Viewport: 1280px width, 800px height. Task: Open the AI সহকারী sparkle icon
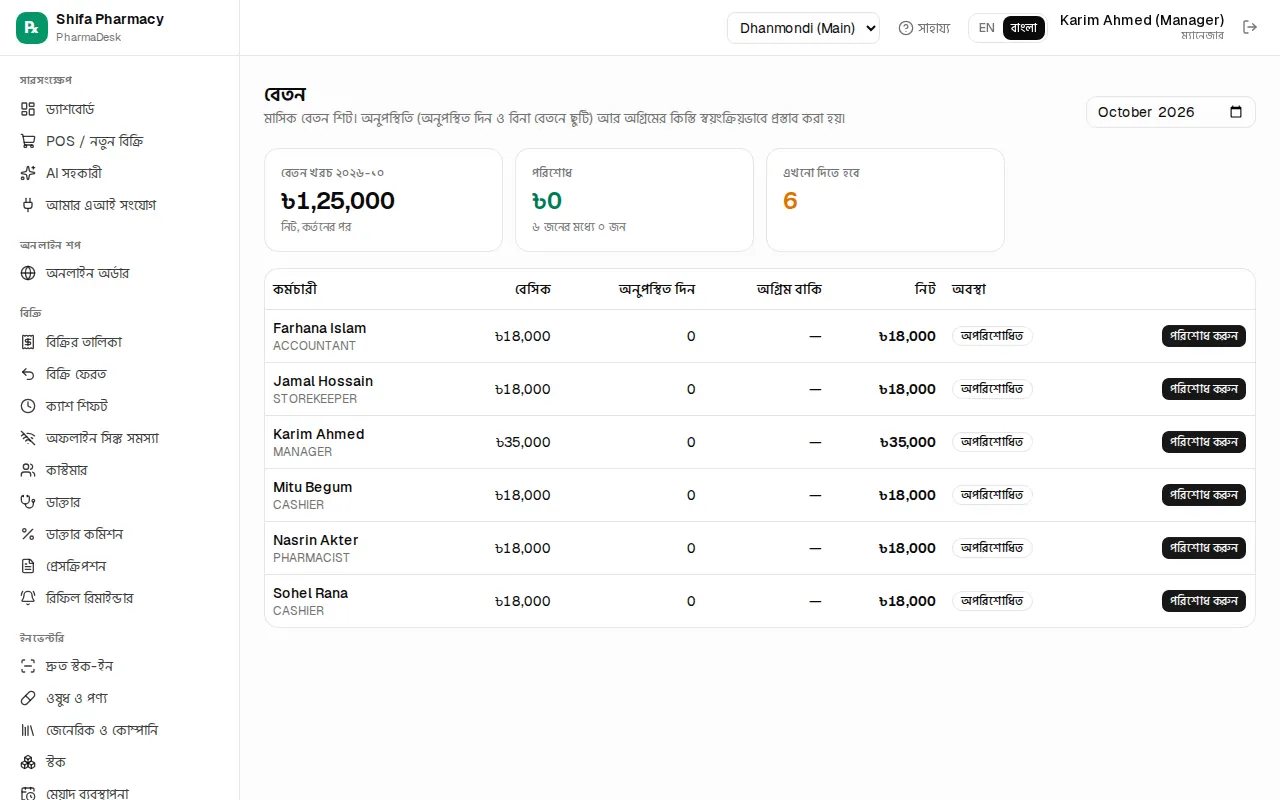tap(28, 173)
